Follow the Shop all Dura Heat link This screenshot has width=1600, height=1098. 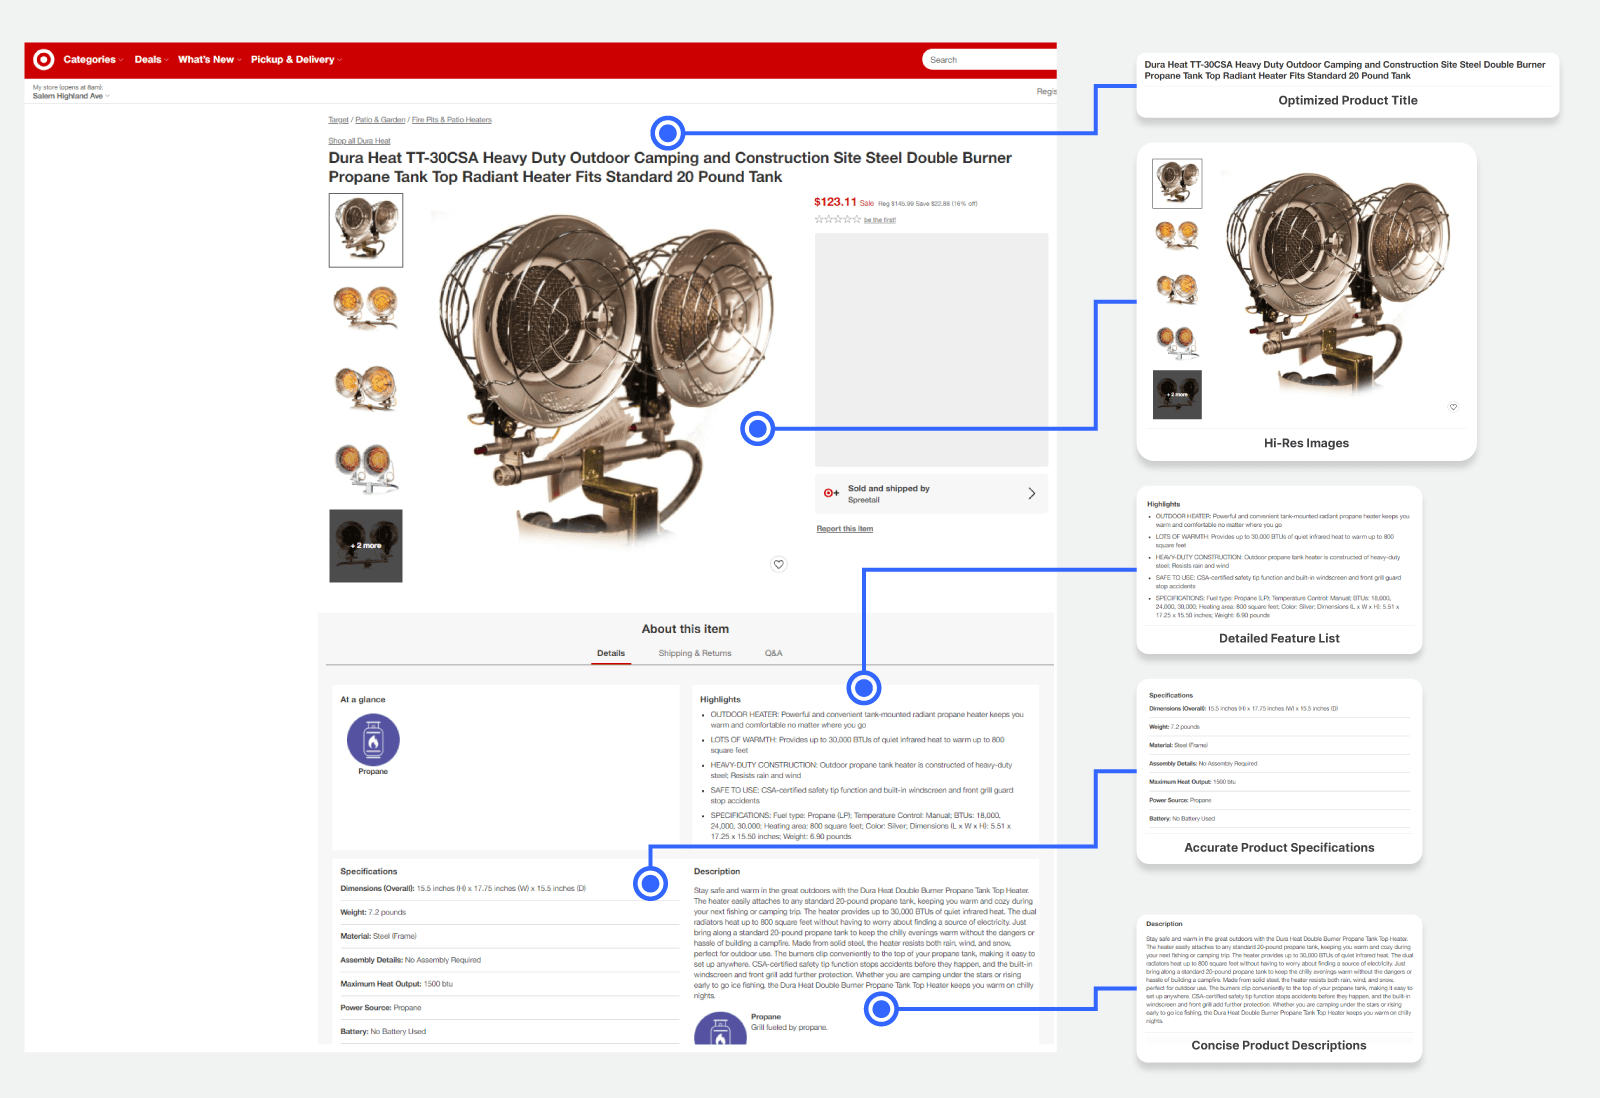click(360, 141)
